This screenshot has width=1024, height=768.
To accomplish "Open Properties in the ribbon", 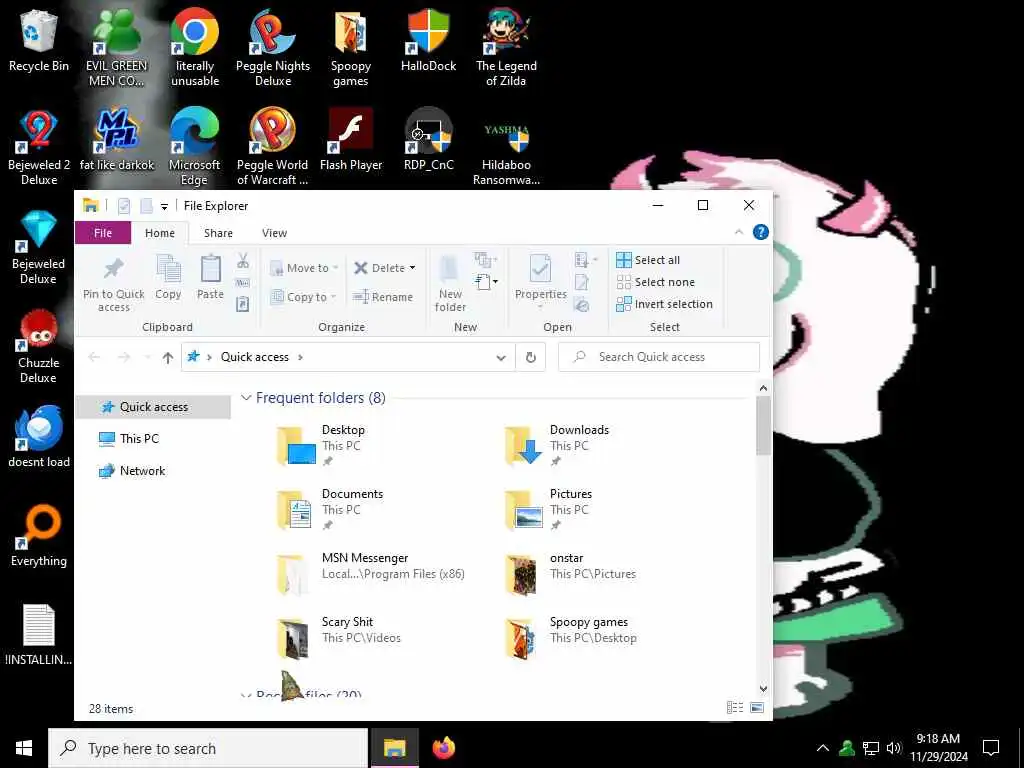I will point(541,281).
